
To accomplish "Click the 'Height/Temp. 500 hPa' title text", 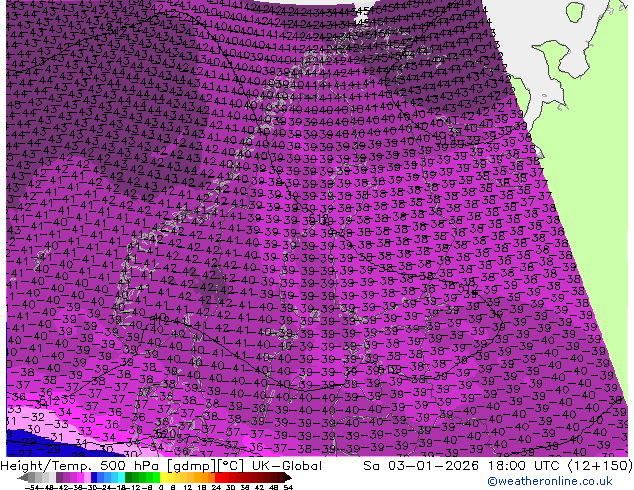I will (x=82, y=466).
